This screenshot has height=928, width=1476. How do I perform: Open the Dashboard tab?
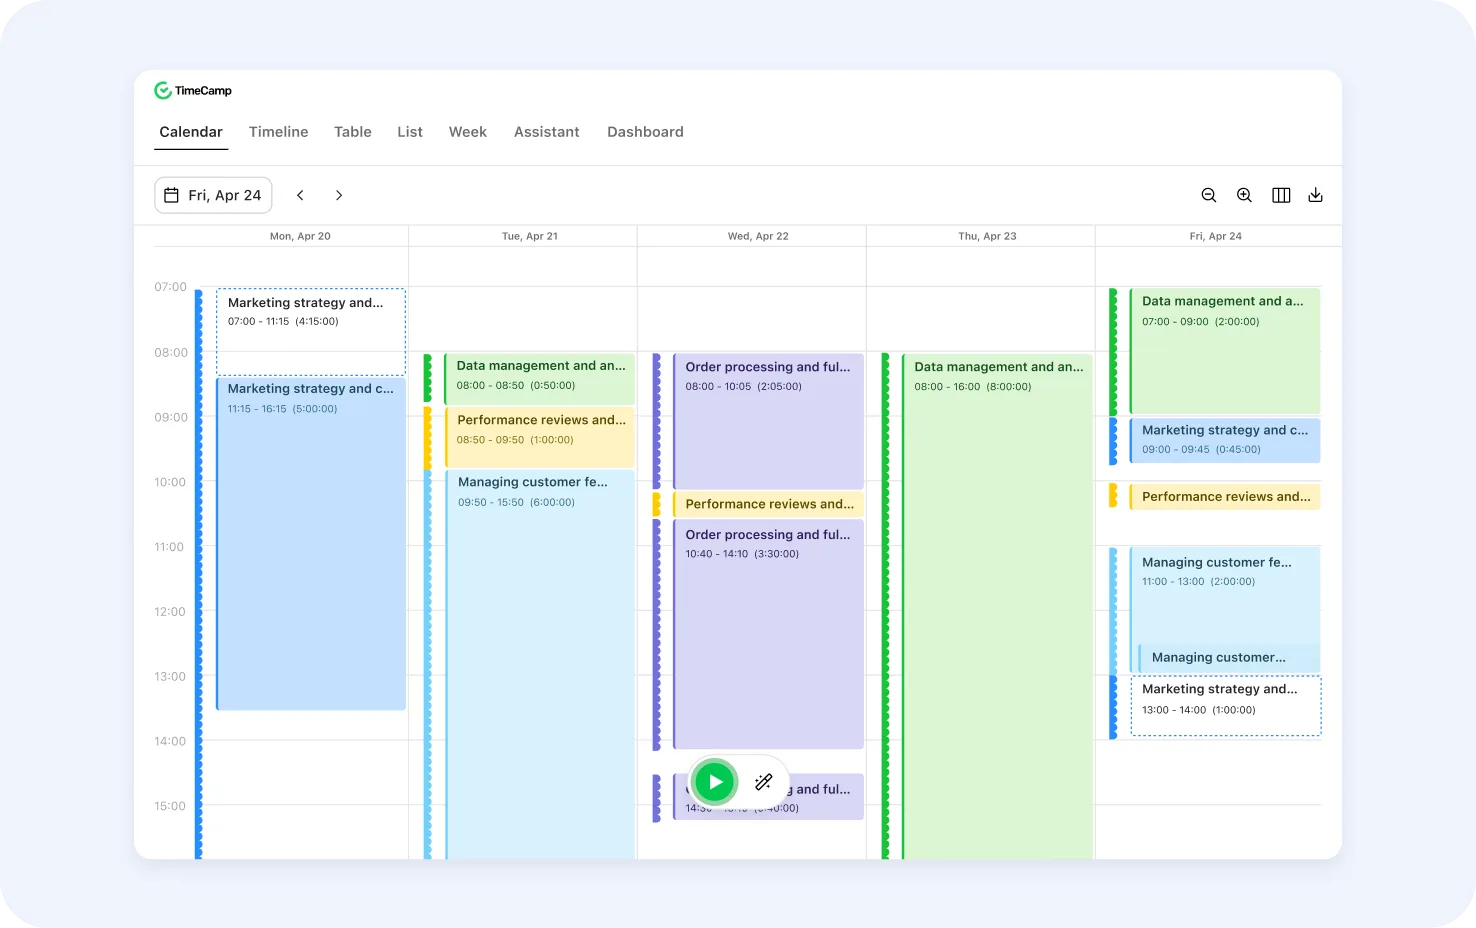point(646,132)
